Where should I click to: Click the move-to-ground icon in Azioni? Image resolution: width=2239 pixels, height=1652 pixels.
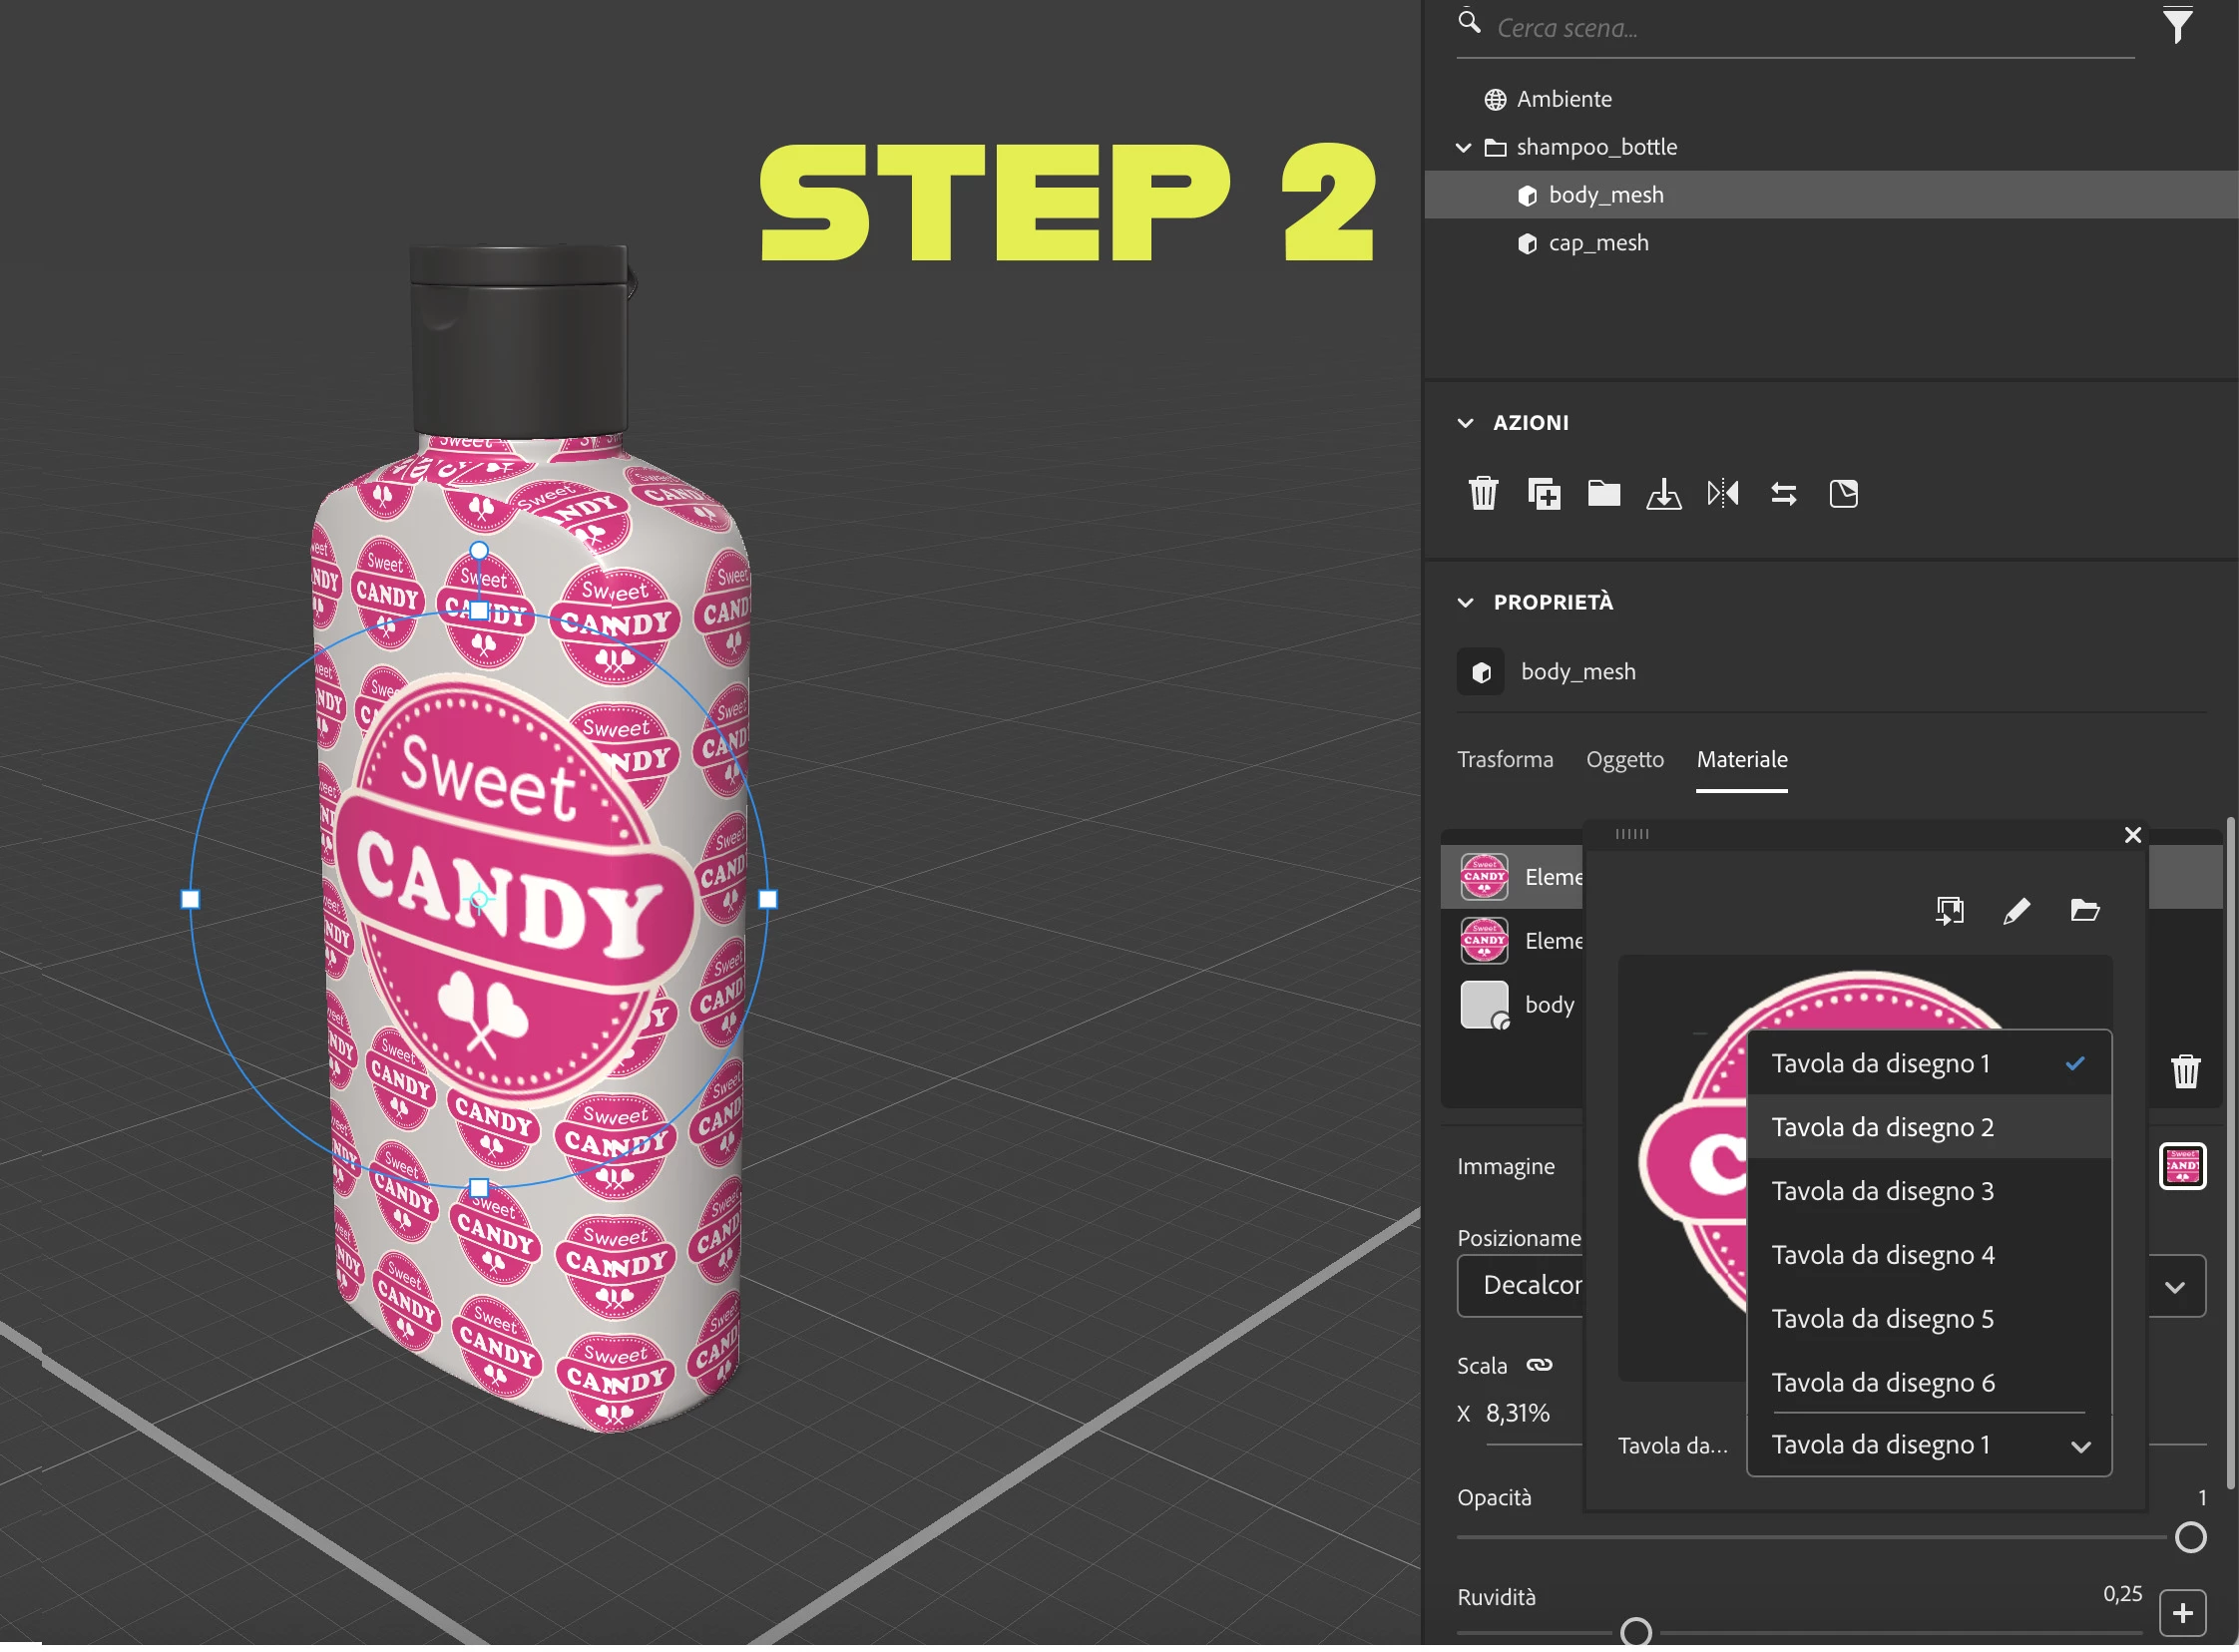[x=1663, y=495]
